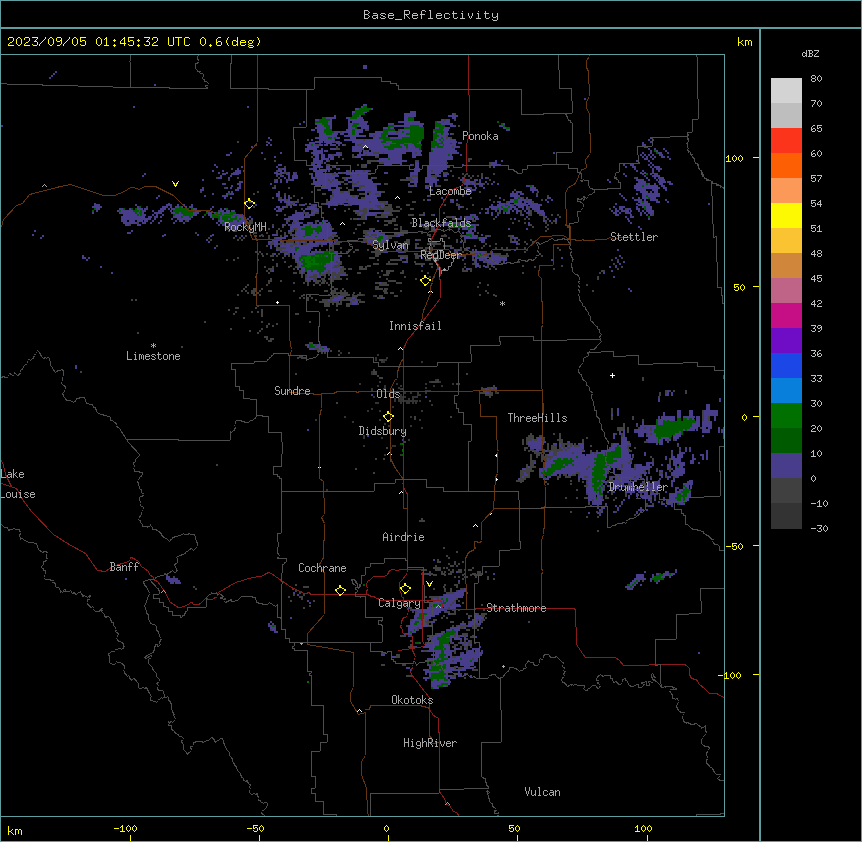The width and height of the screenshot is (862, 842).
Task: Select the Blackfalds label
Action: [441, 223]
